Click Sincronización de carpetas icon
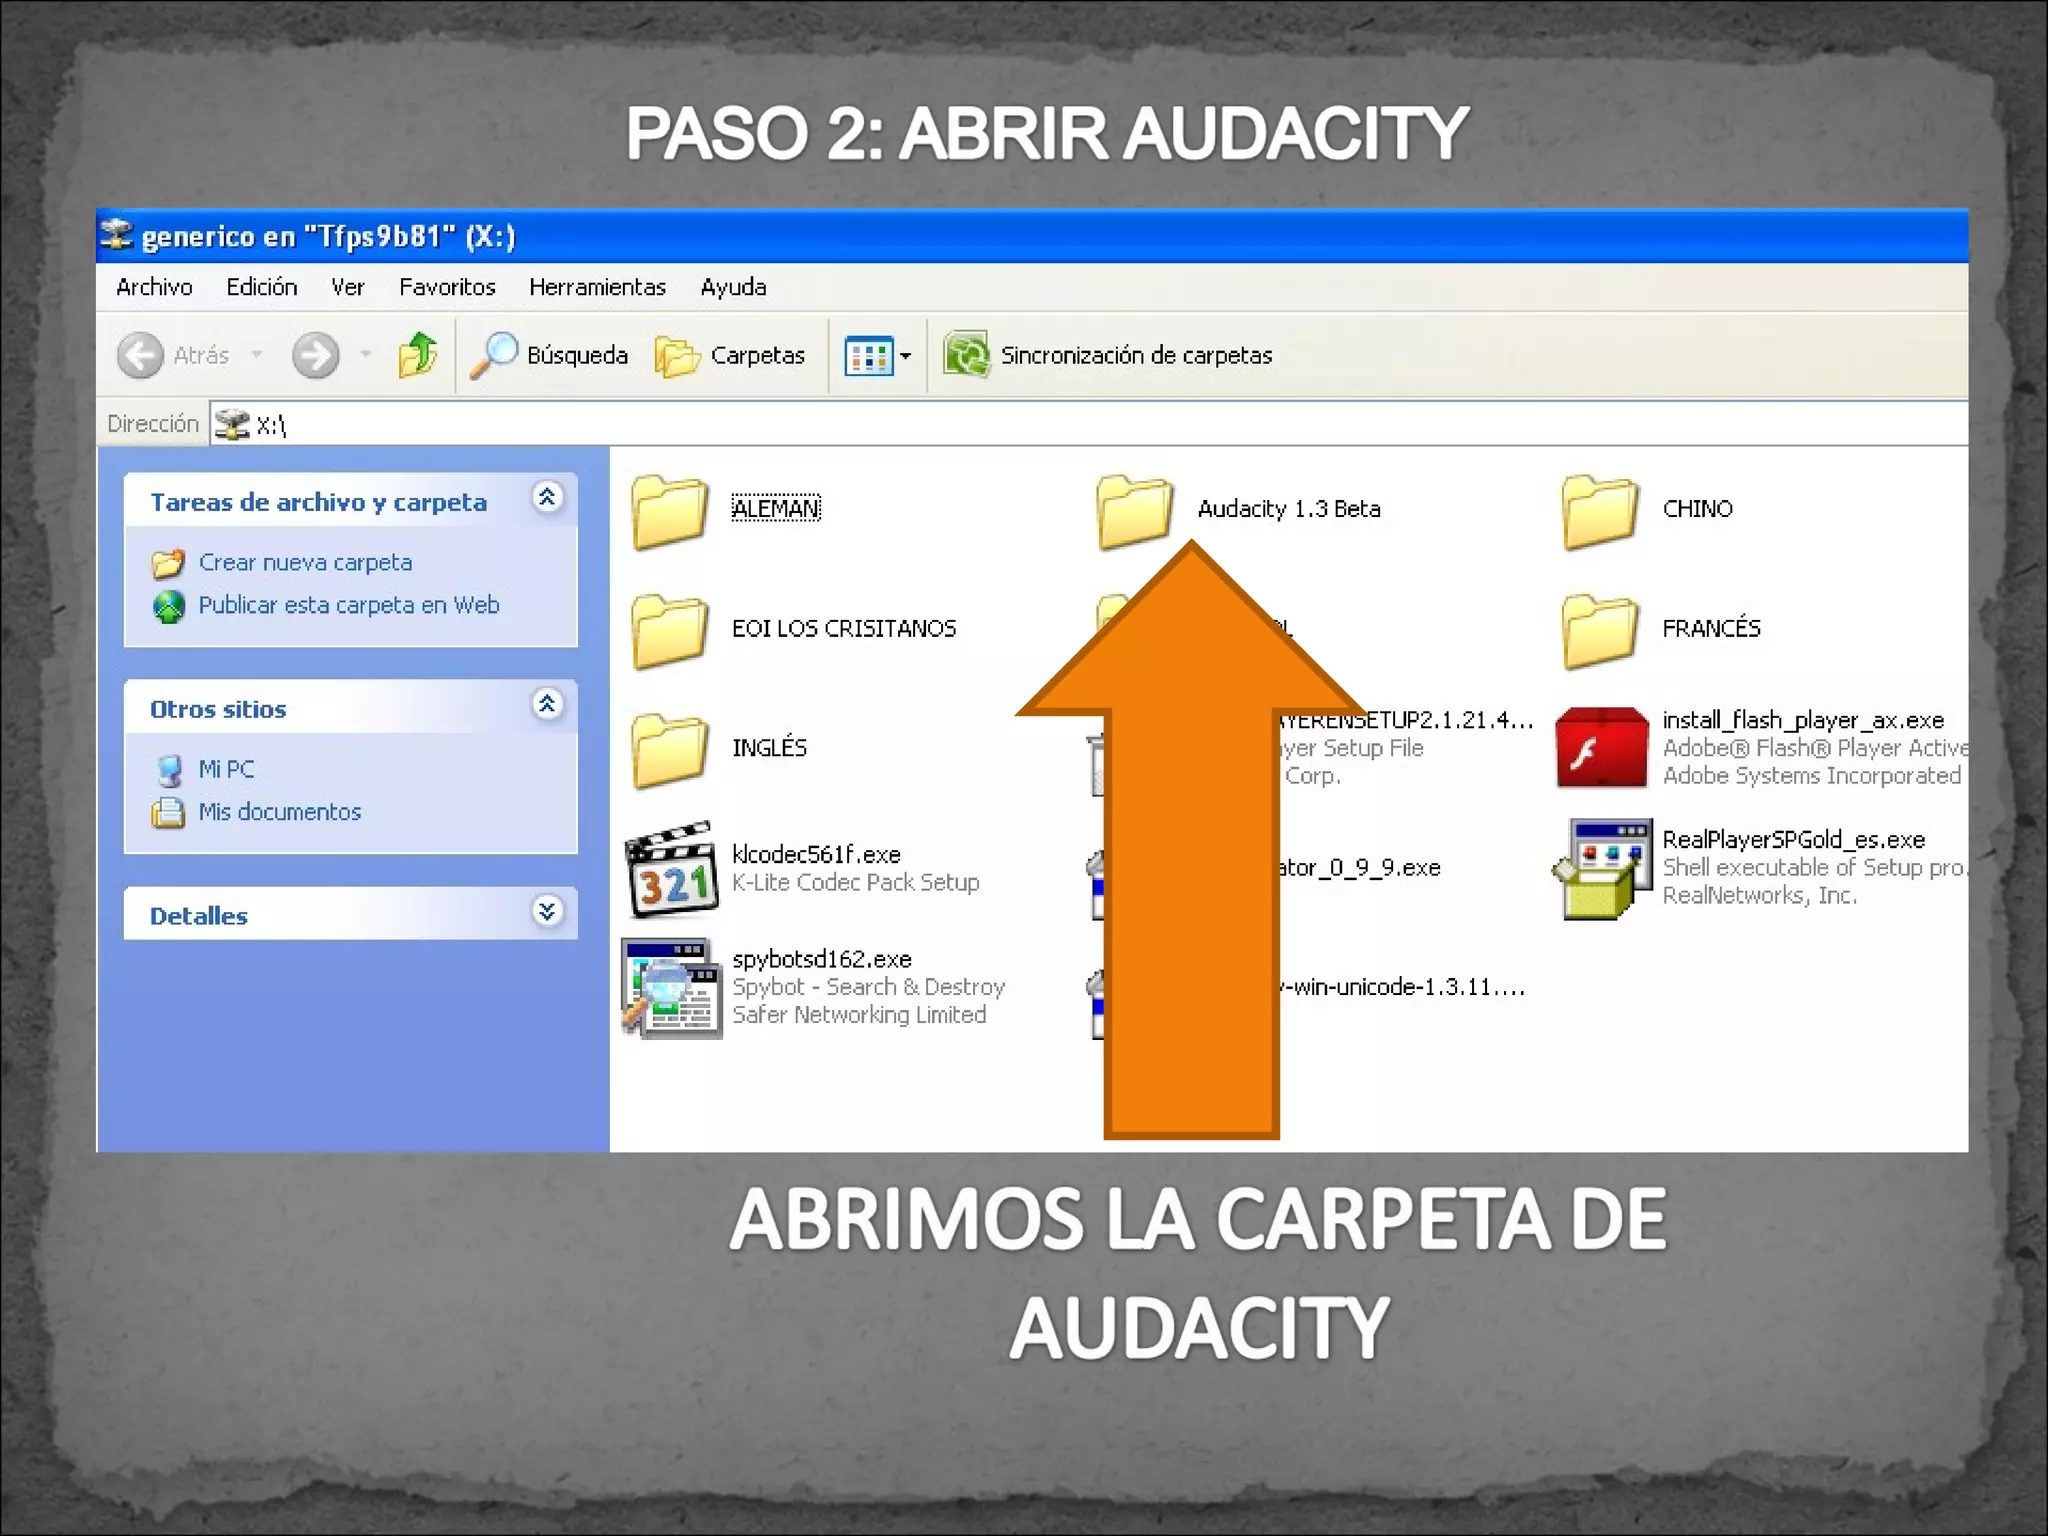 pyautogui.click(x=967, y=355)
